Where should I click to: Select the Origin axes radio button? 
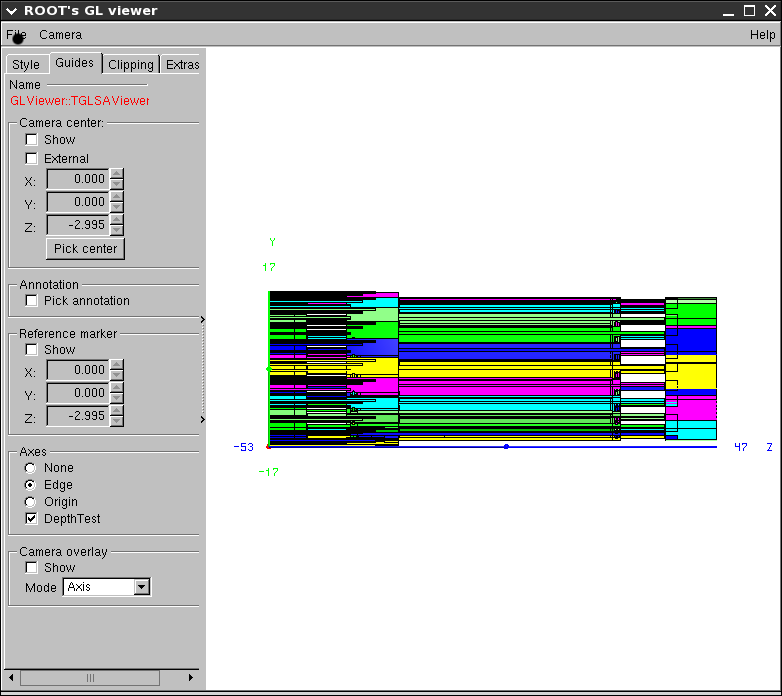[x=30, y=502]
